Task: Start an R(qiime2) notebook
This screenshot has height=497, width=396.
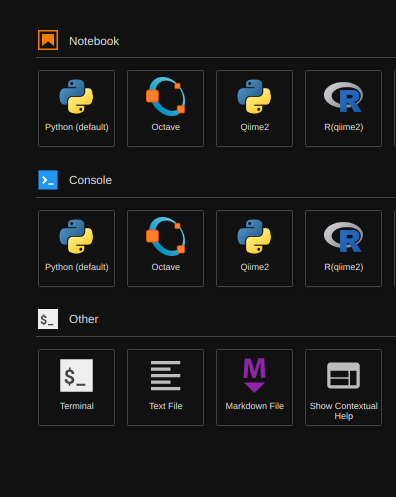Action: 343,108
